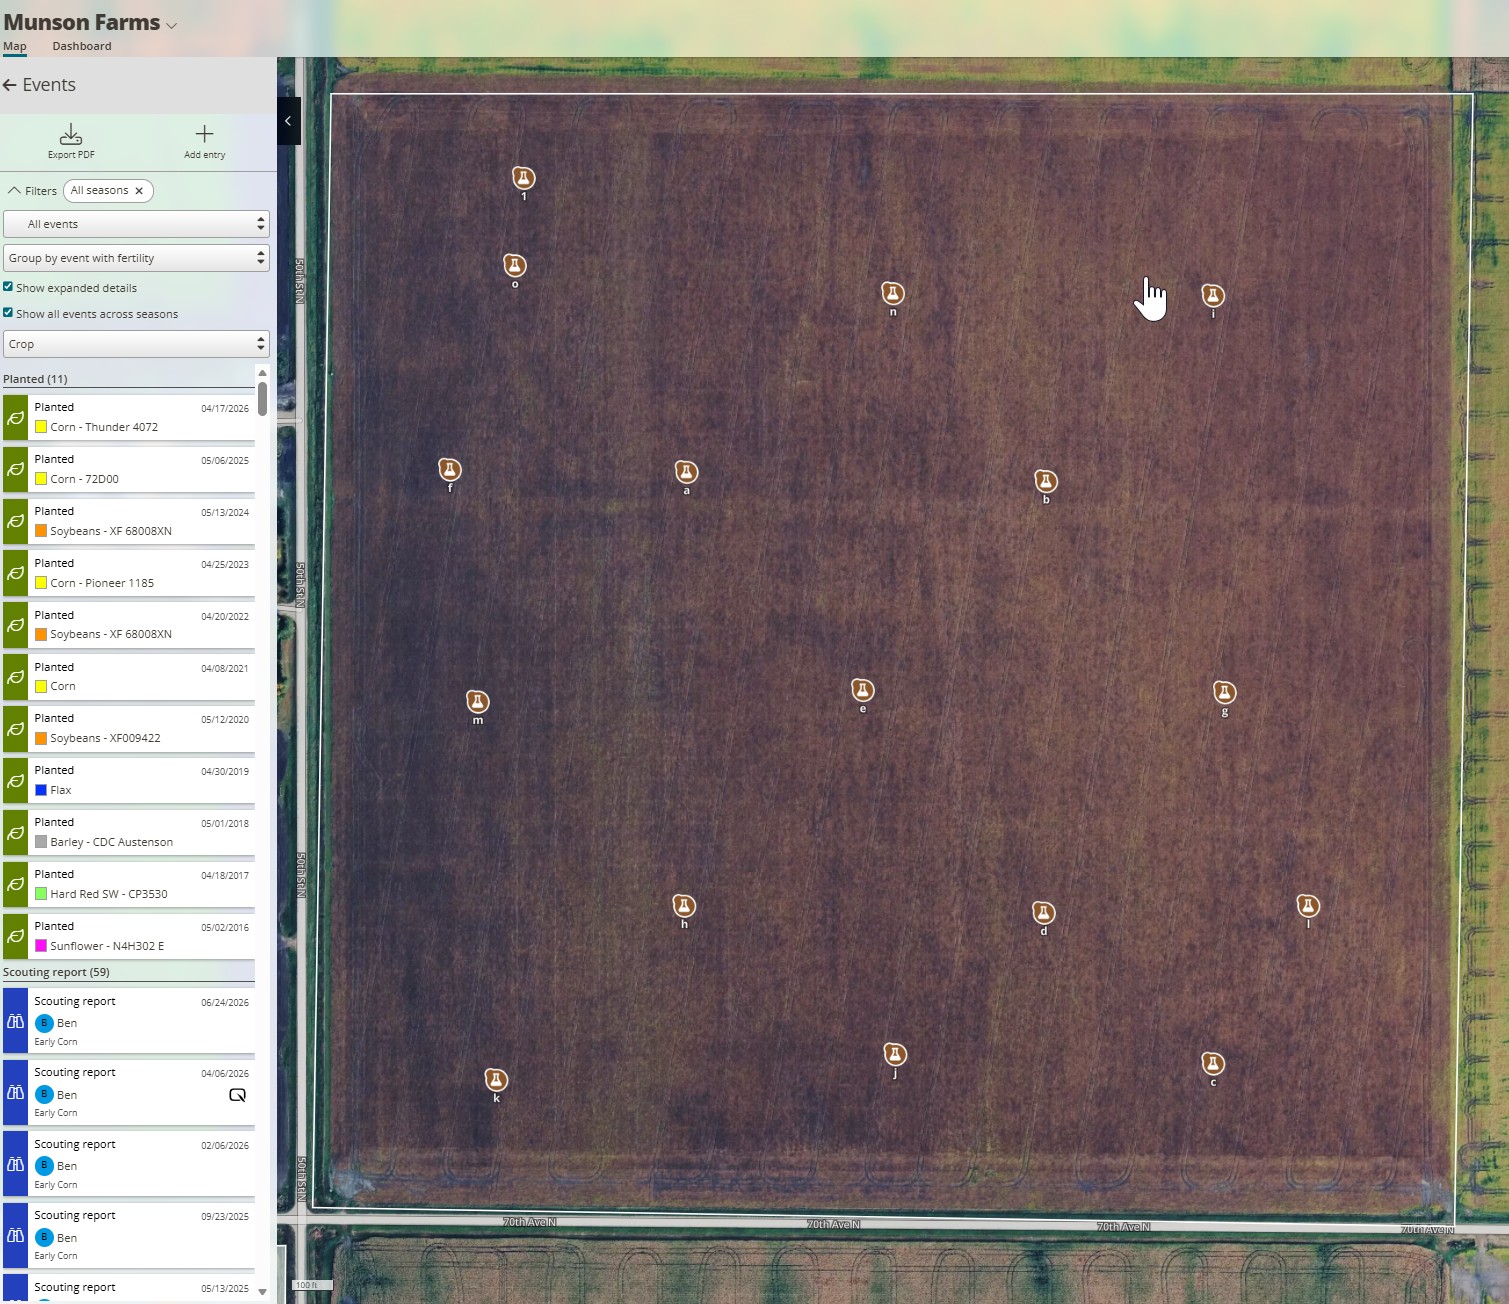Open the All events dropdown

tap(136, 224)
